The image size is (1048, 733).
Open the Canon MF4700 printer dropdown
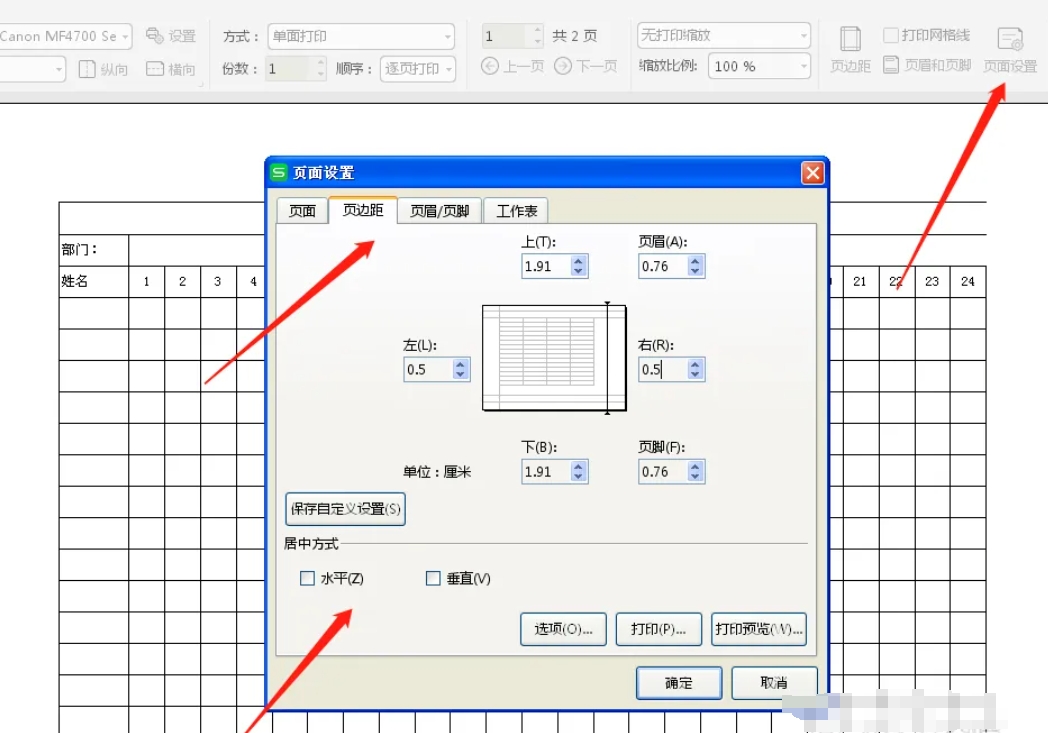coord(124,35)
